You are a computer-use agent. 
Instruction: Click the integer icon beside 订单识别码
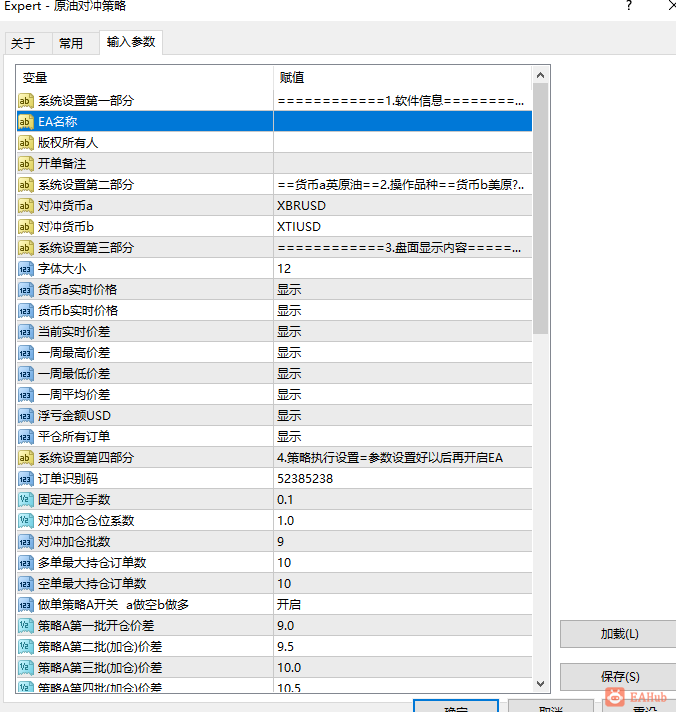coord(26,479)
